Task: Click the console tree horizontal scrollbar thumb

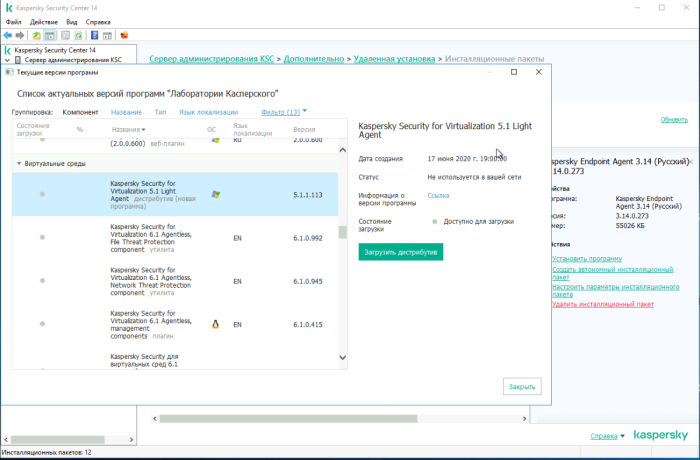Action: point(58,440)
